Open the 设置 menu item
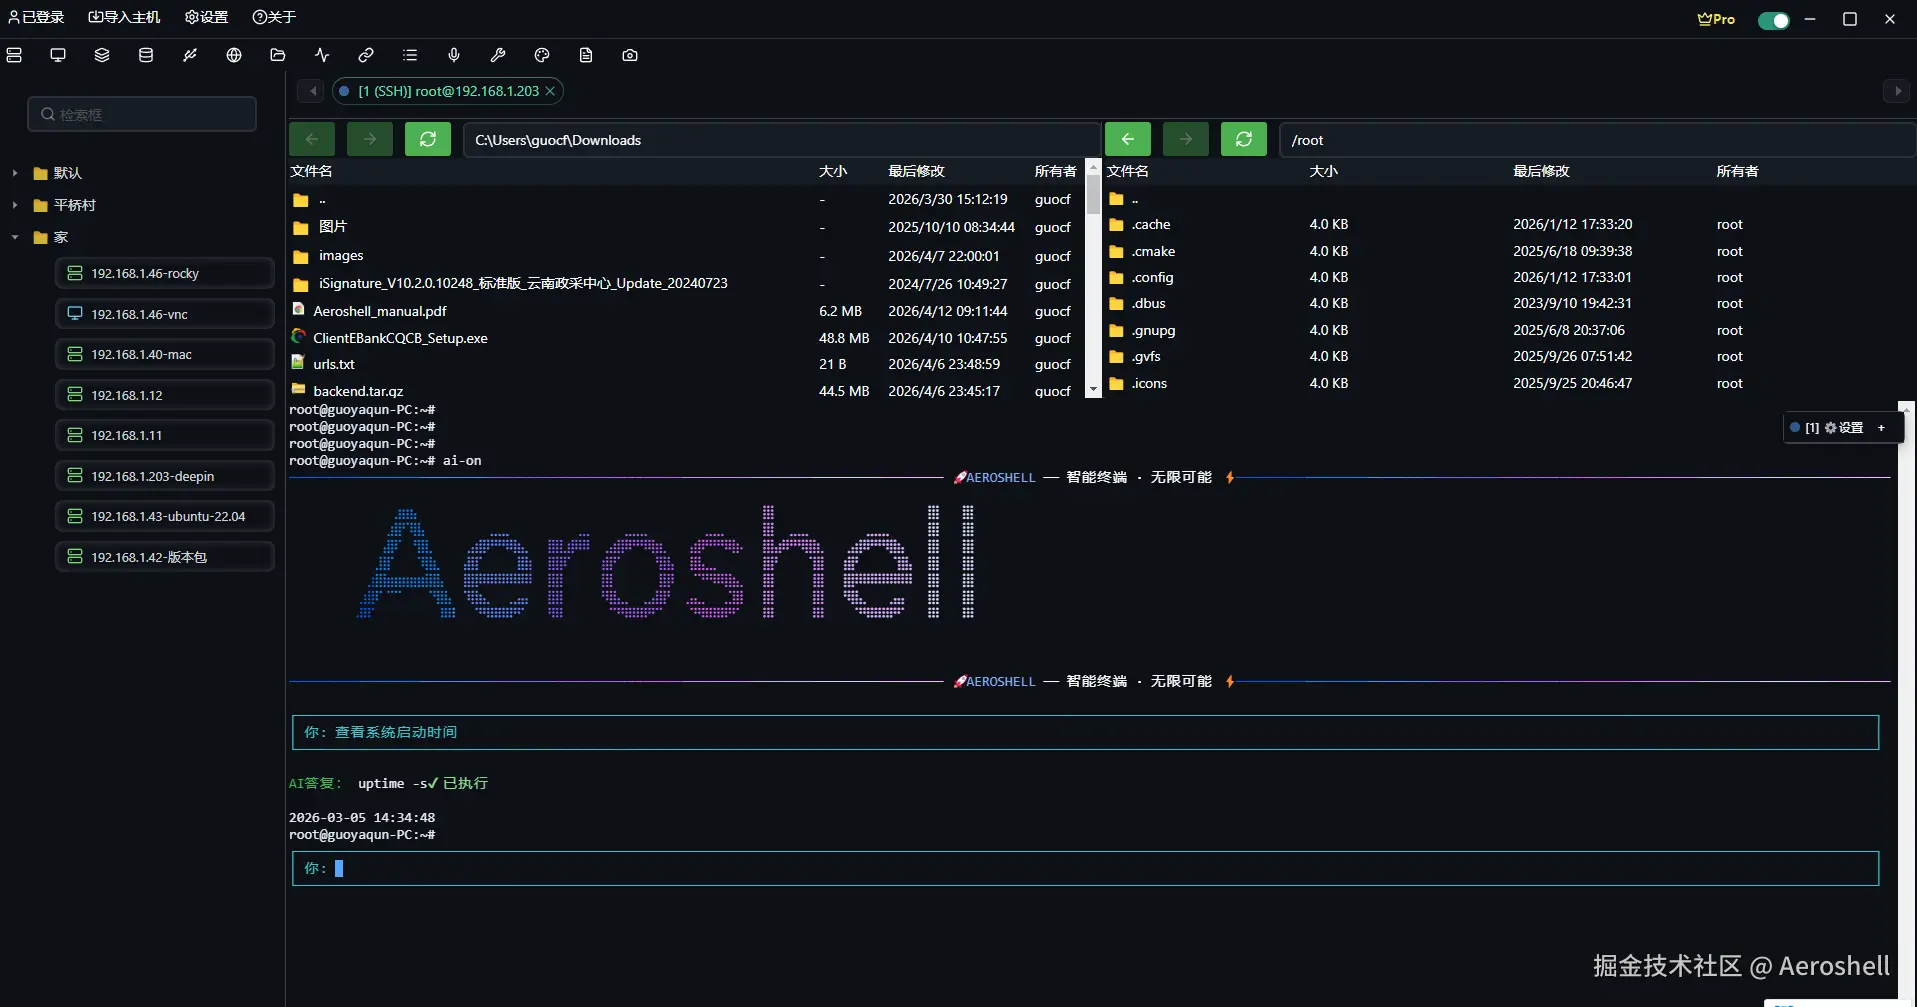The width and height of the screenshot is (1917, 1007). click(205, 16)
